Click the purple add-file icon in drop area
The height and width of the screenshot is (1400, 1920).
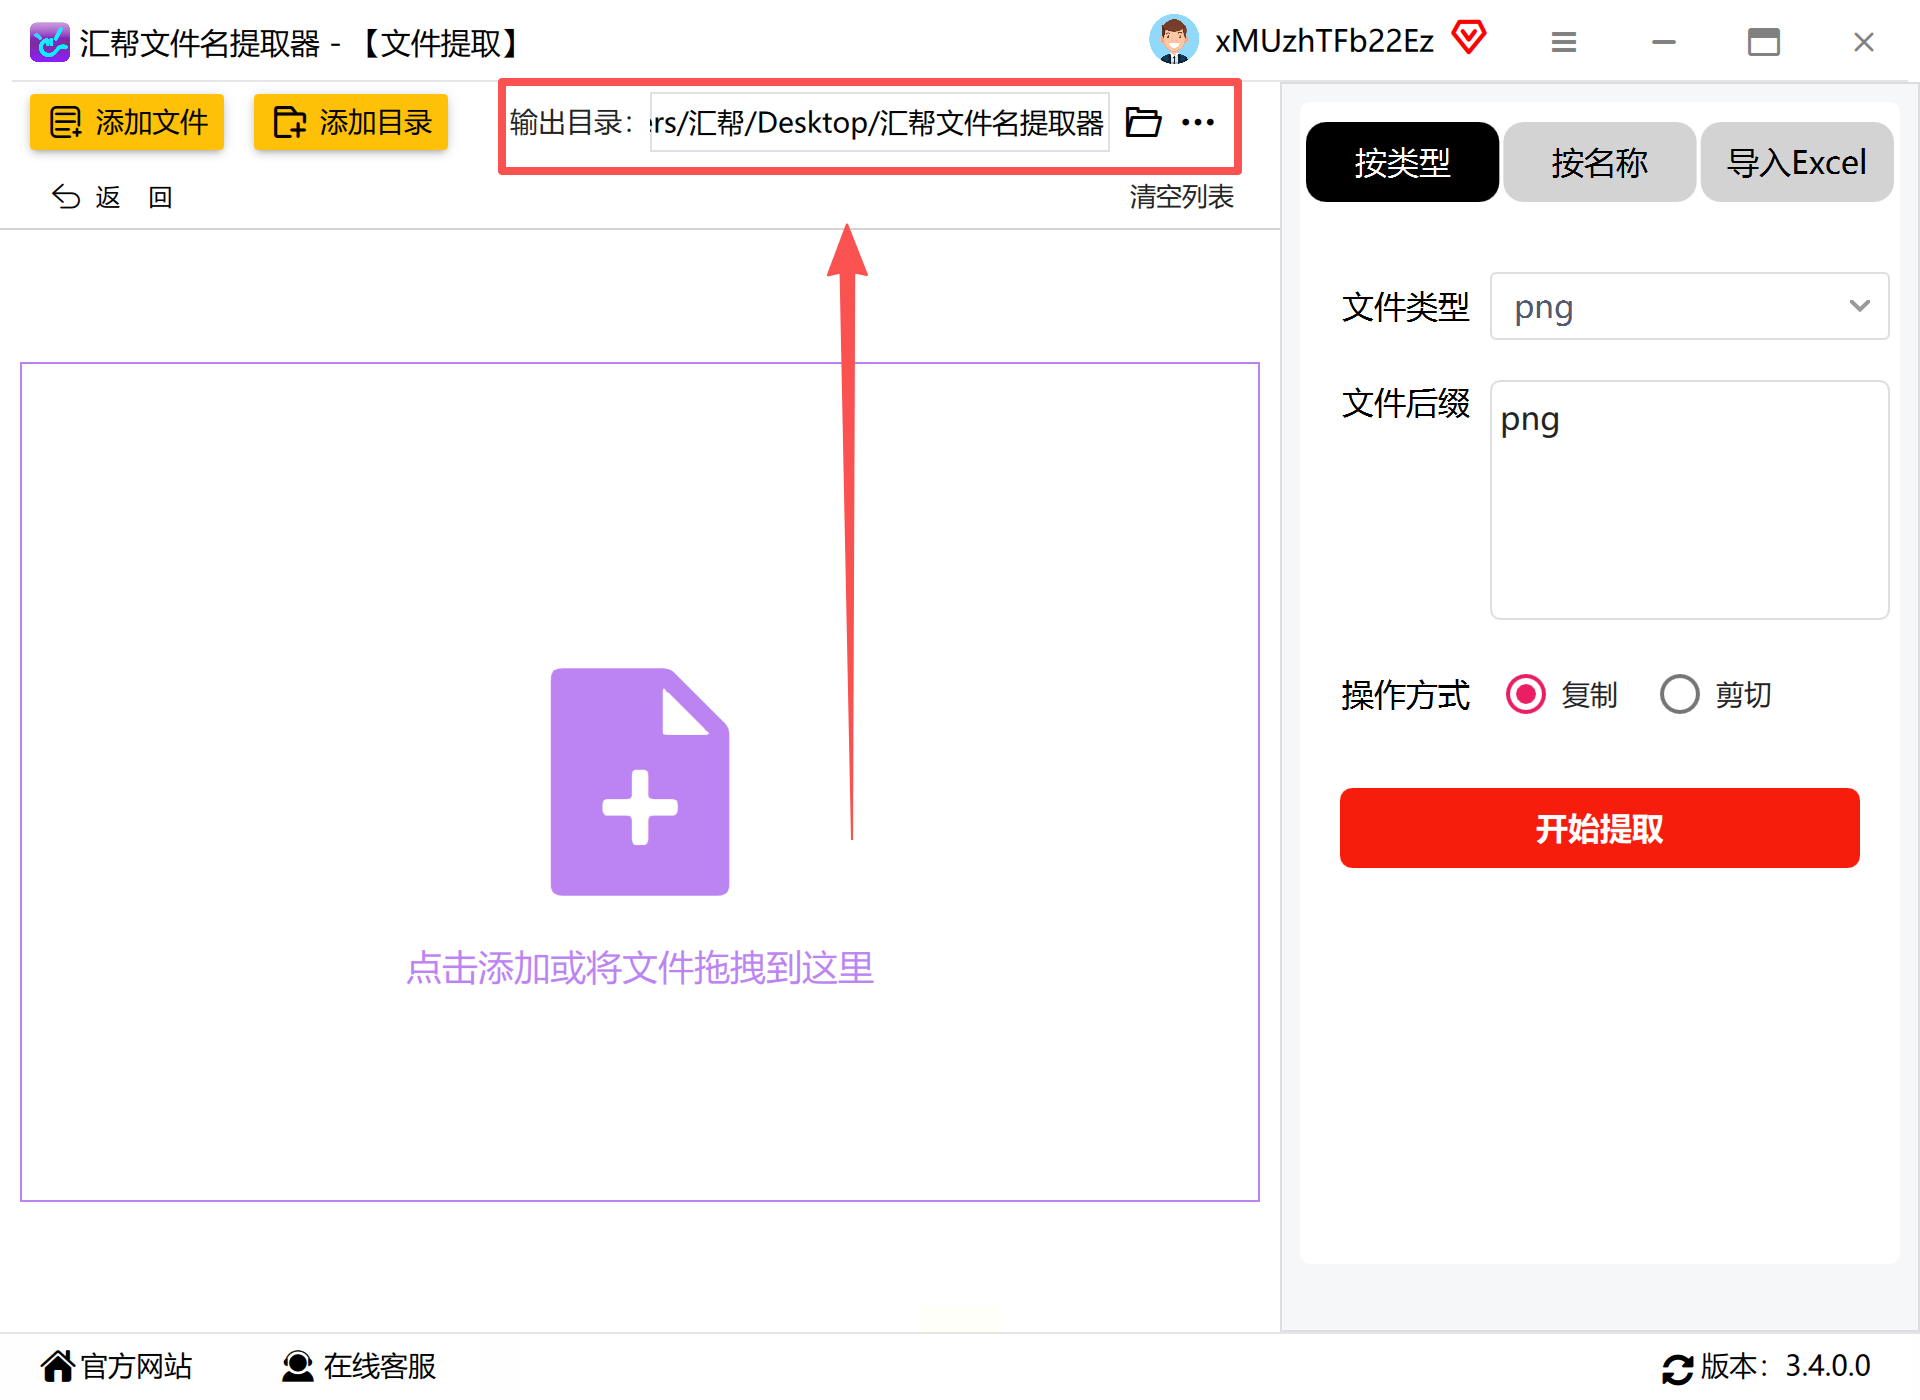tap(640, 782)
